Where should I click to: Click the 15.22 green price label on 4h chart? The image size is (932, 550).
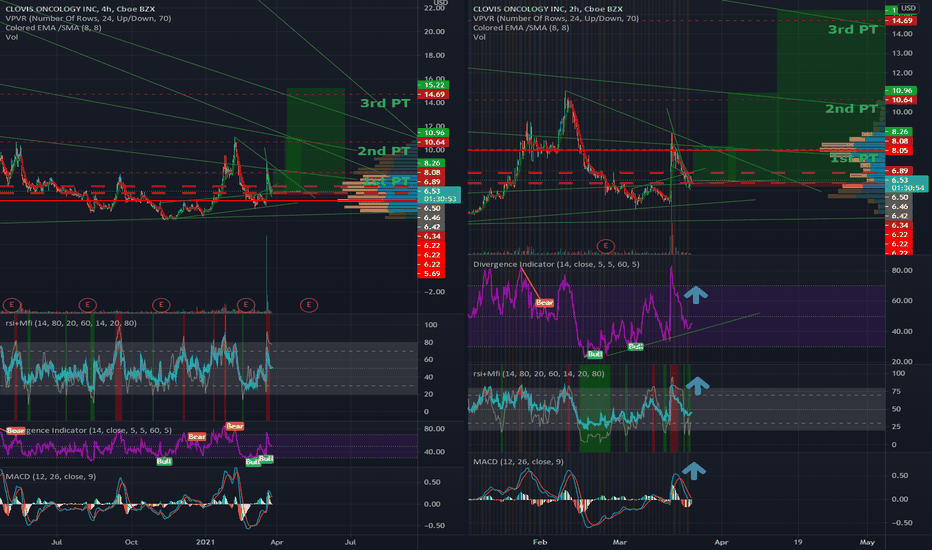[x=433, y=85]
